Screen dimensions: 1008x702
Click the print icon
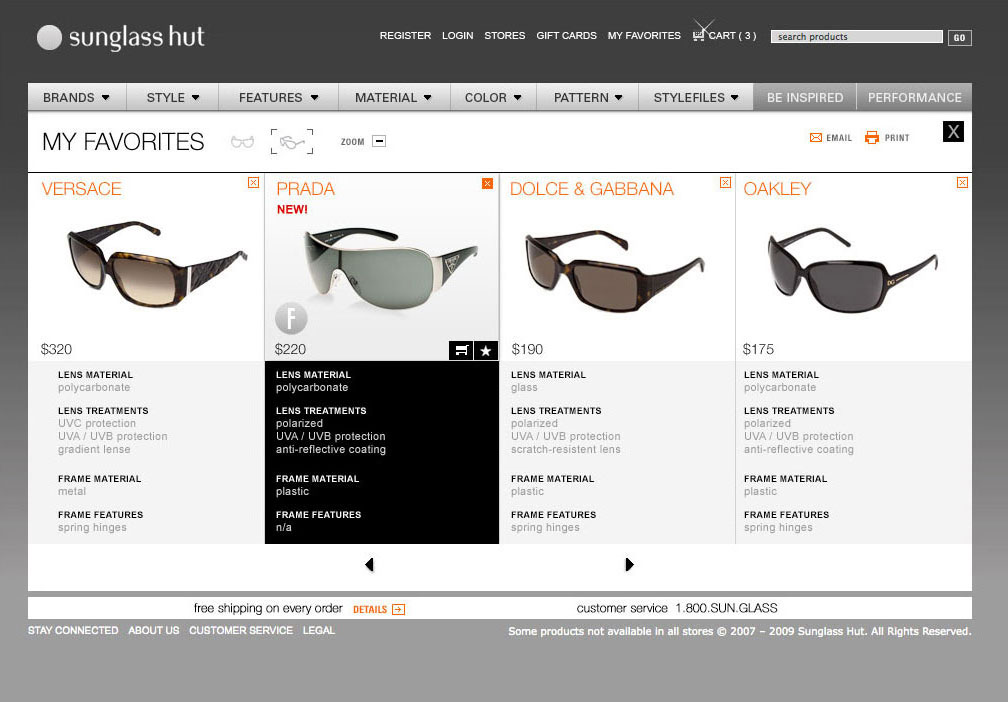pyautogui.click(x=872, y=138)
